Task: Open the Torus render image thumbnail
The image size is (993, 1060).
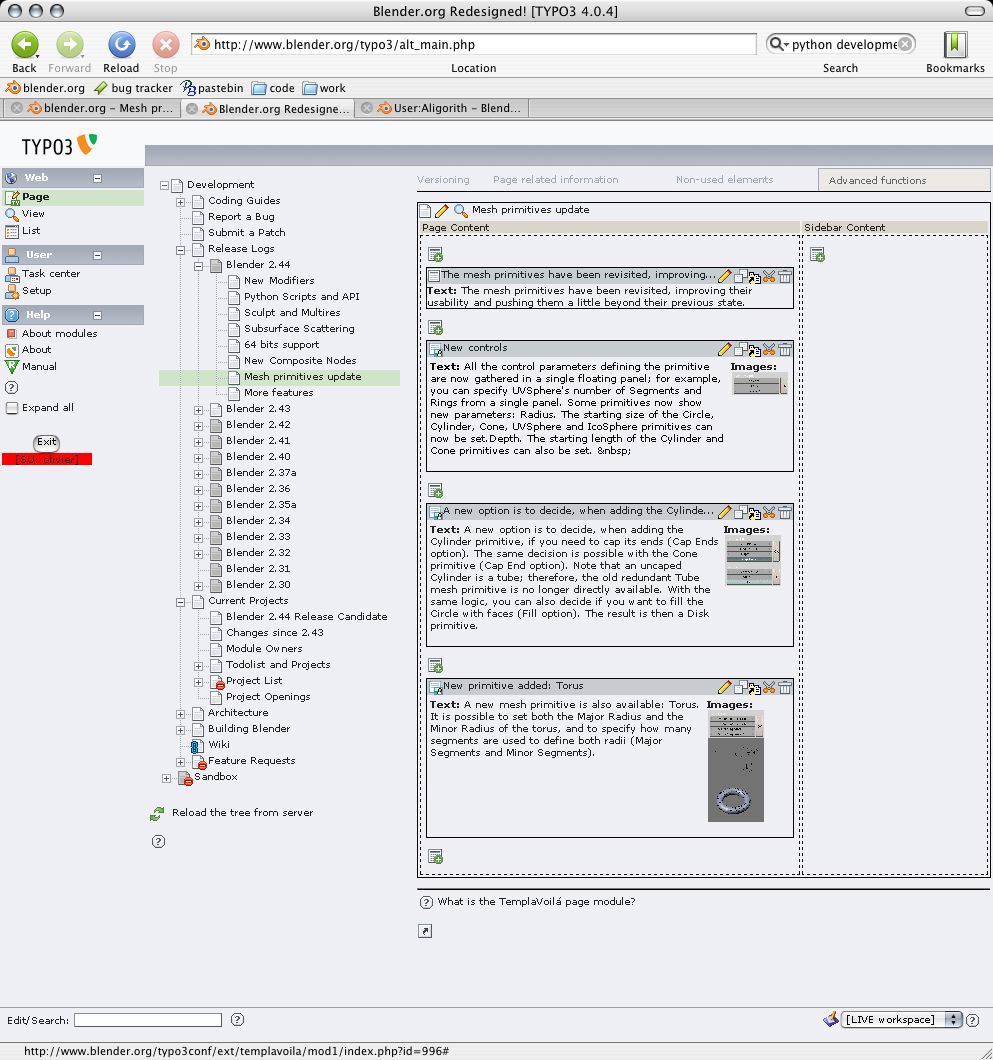Action: pos(735,781)
